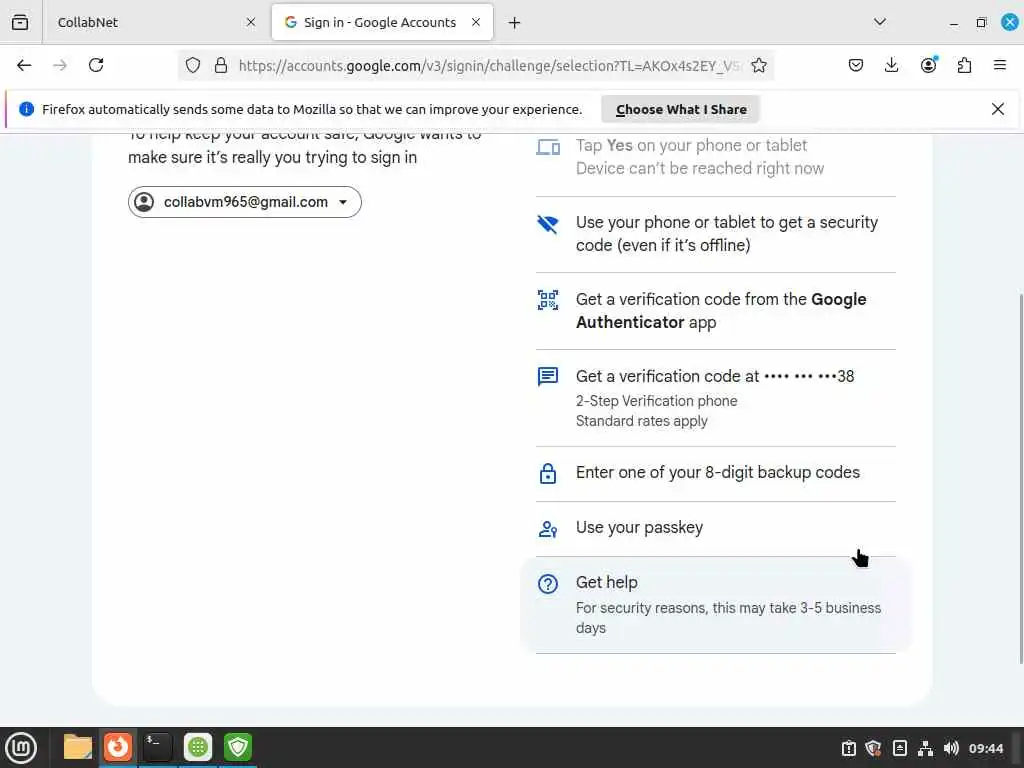Click the offline wifi-off icon
The height and width of the screenshot is (768, 1024).
pos(548,224)
